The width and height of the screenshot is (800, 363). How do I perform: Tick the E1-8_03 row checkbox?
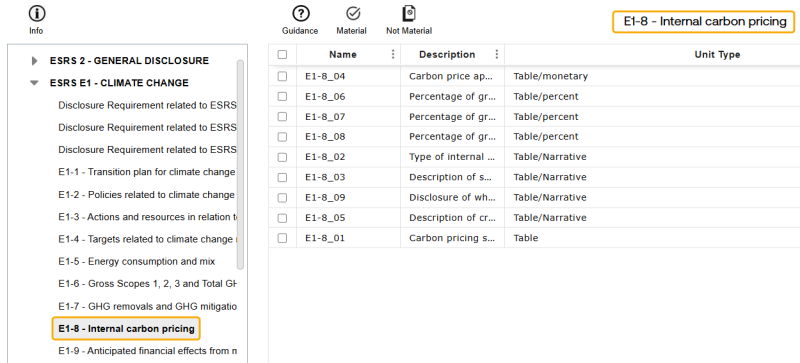click(x=282, y=177)
